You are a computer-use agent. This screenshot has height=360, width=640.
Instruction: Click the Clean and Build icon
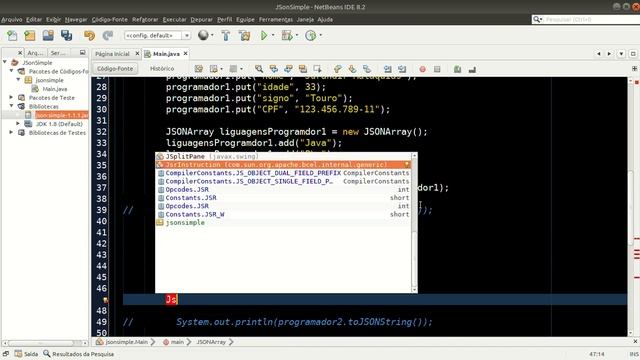point(244,36)
